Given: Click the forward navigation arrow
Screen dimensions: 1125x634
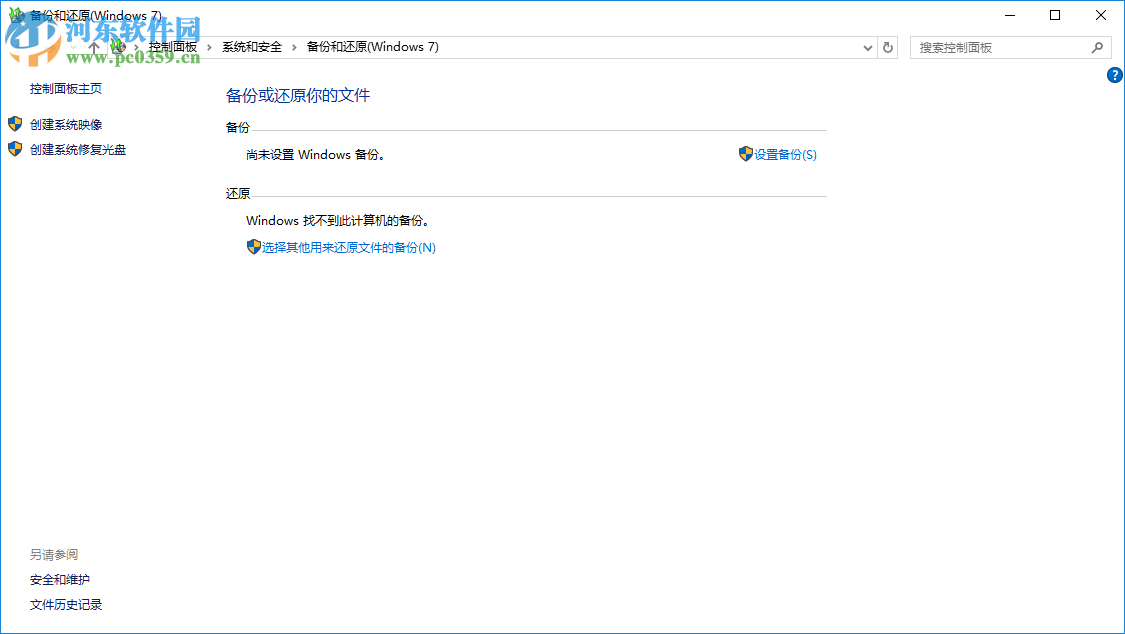Looking at the screenshot, I should pos(50,47).
